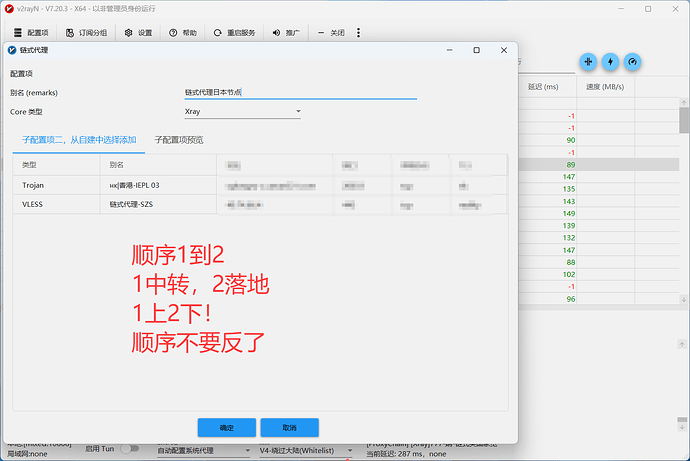Open the three-dots overflow menu

pyautogui.click(x=358, y=33)
